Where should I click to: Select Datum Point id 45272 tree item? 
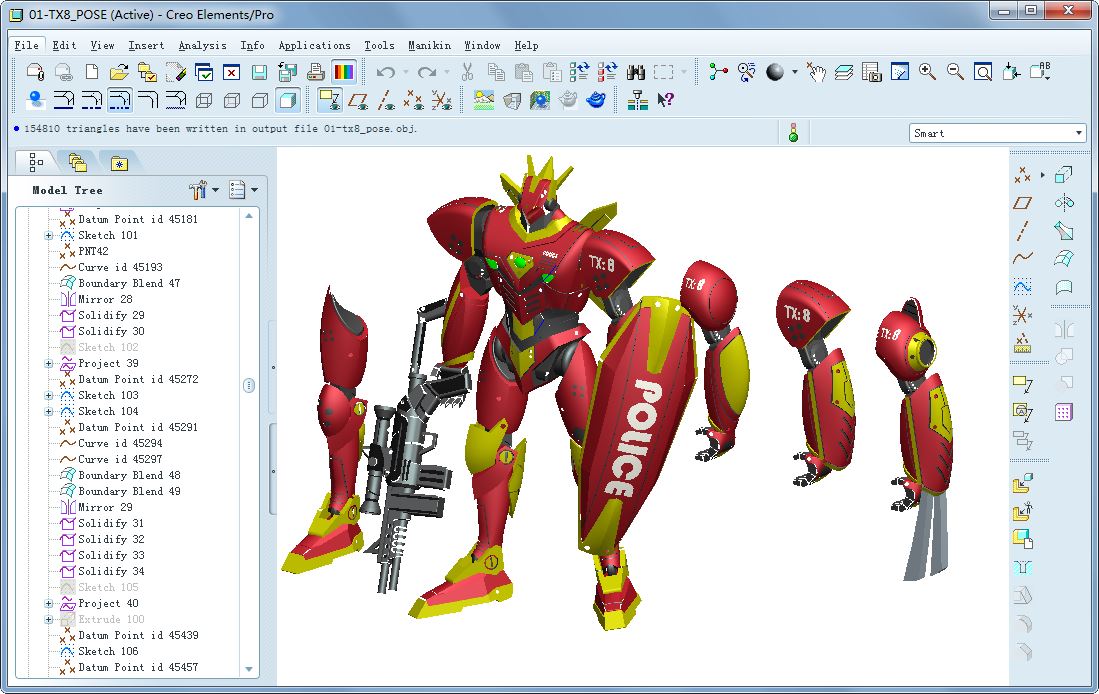point(138,379)
